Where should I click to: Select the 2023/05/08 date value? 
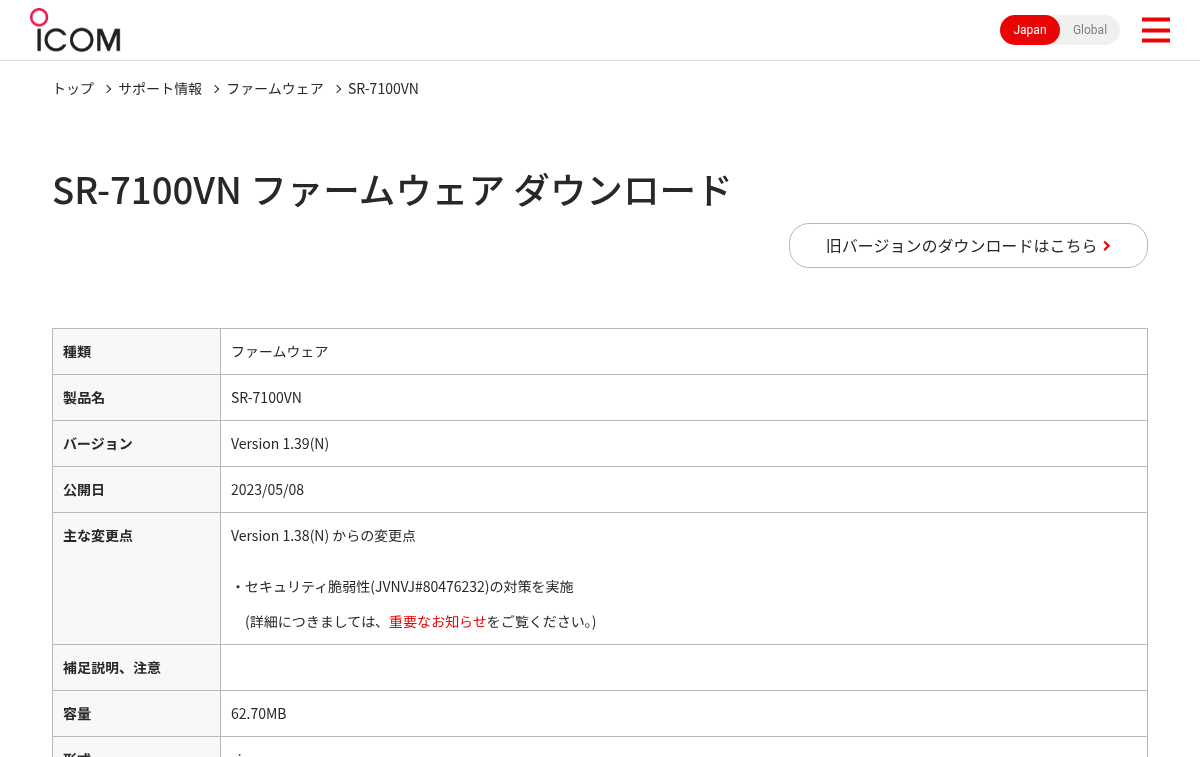(x=267, y=489)
